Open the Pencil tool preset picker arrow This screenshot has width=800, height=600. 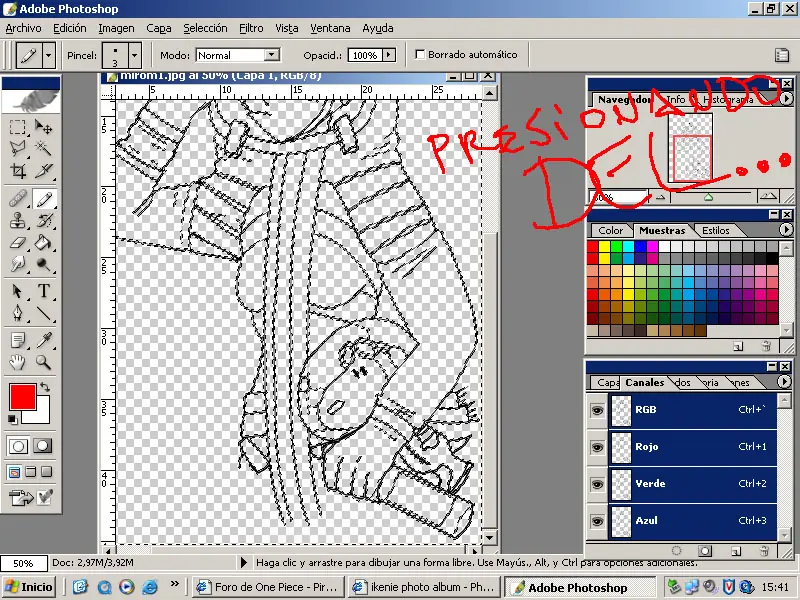48,55
